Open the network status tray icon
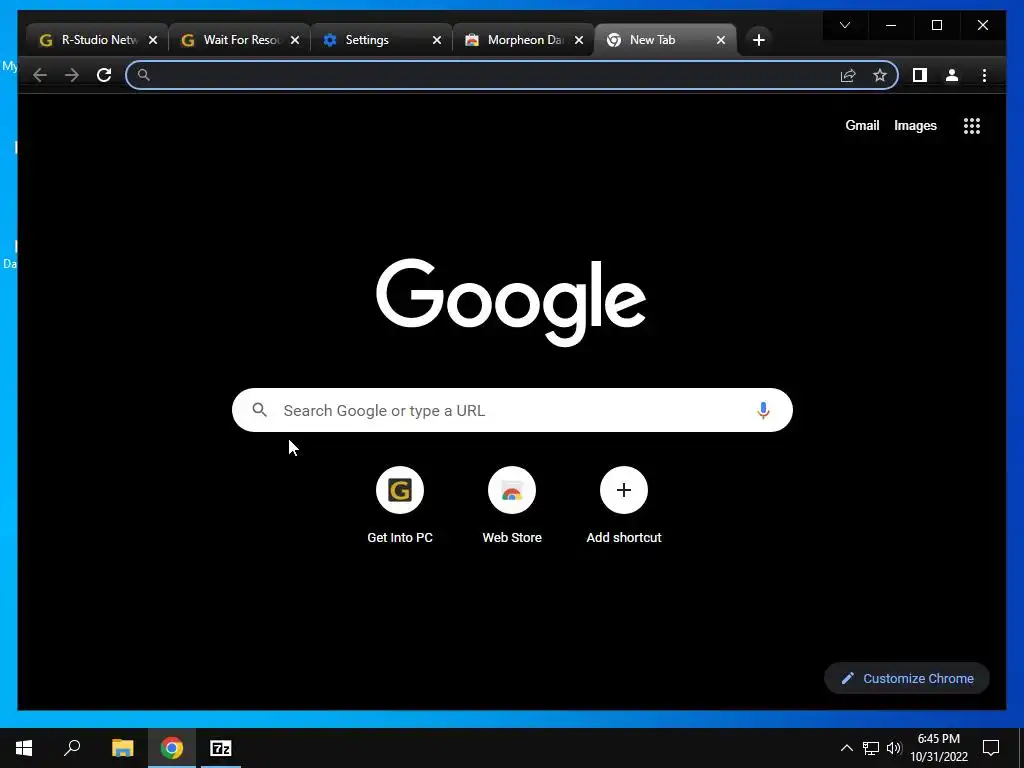The height and width of the screenshot is (768, 1024). point(871,748)
